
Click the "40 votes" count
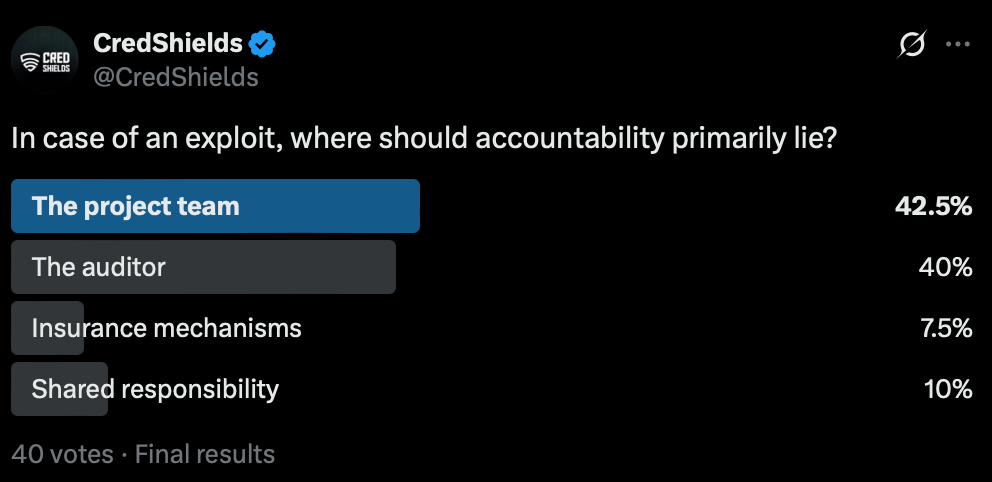click(x=62, y=454)
